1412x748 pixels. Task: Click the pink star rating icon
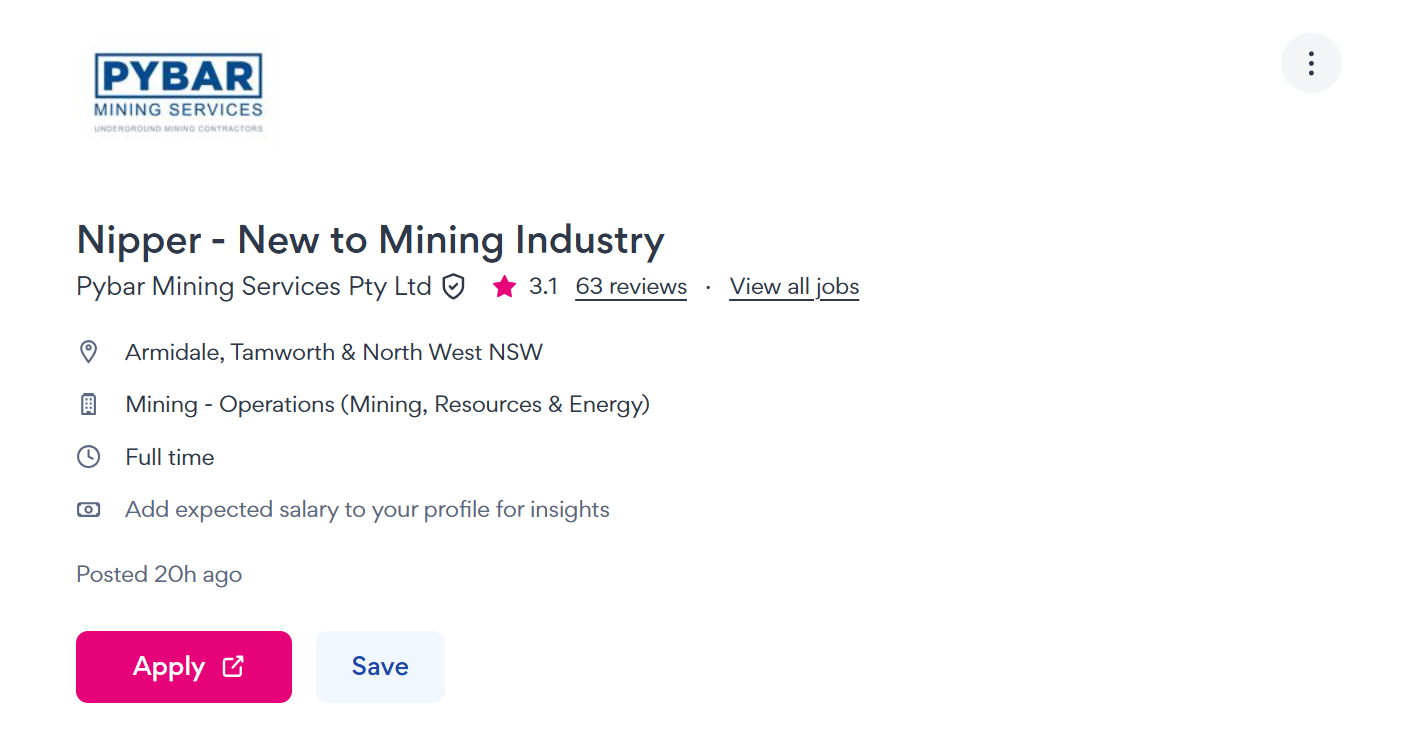[x=504, y=287]
